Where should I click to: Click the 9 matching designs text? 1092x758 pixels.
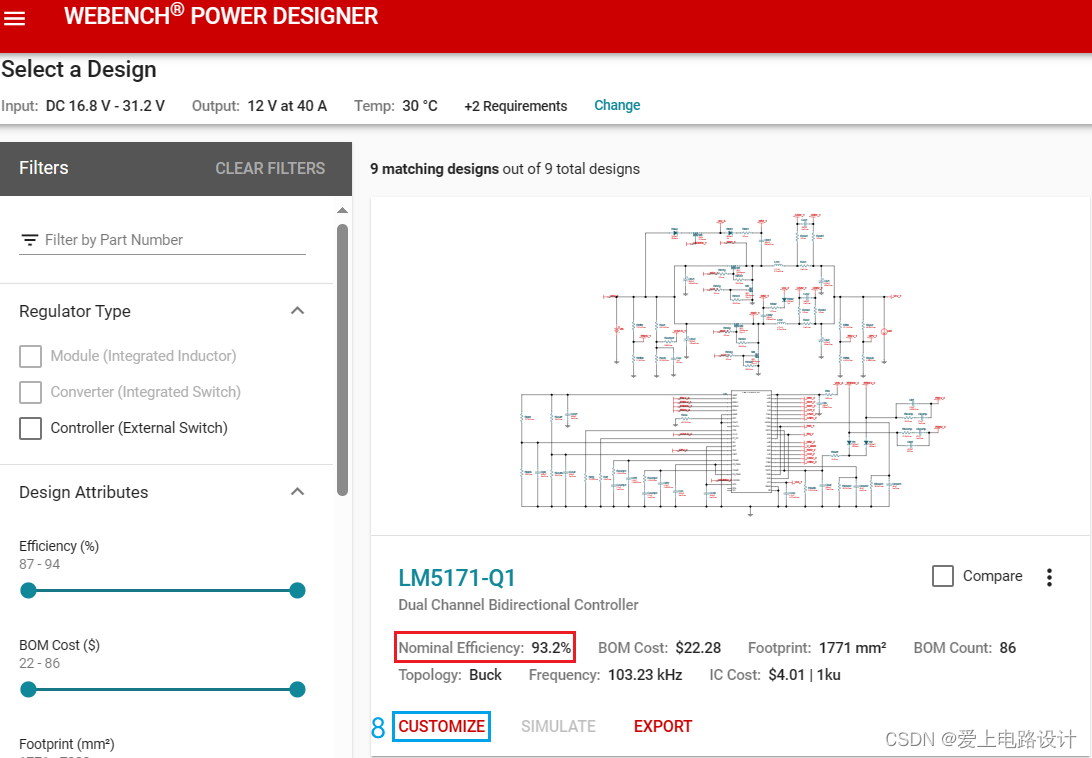(435, 169)
